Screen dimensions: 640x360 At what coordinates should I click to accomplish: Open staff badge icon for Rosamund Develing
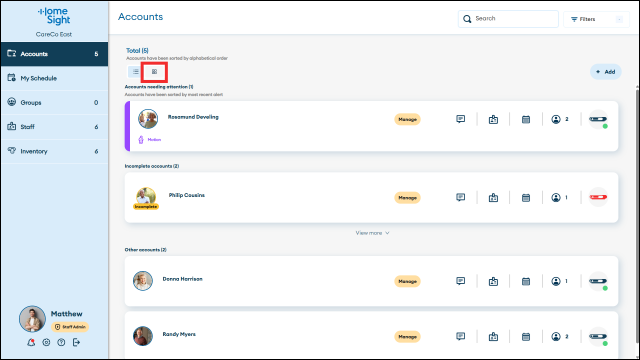[x=493, y=119]
